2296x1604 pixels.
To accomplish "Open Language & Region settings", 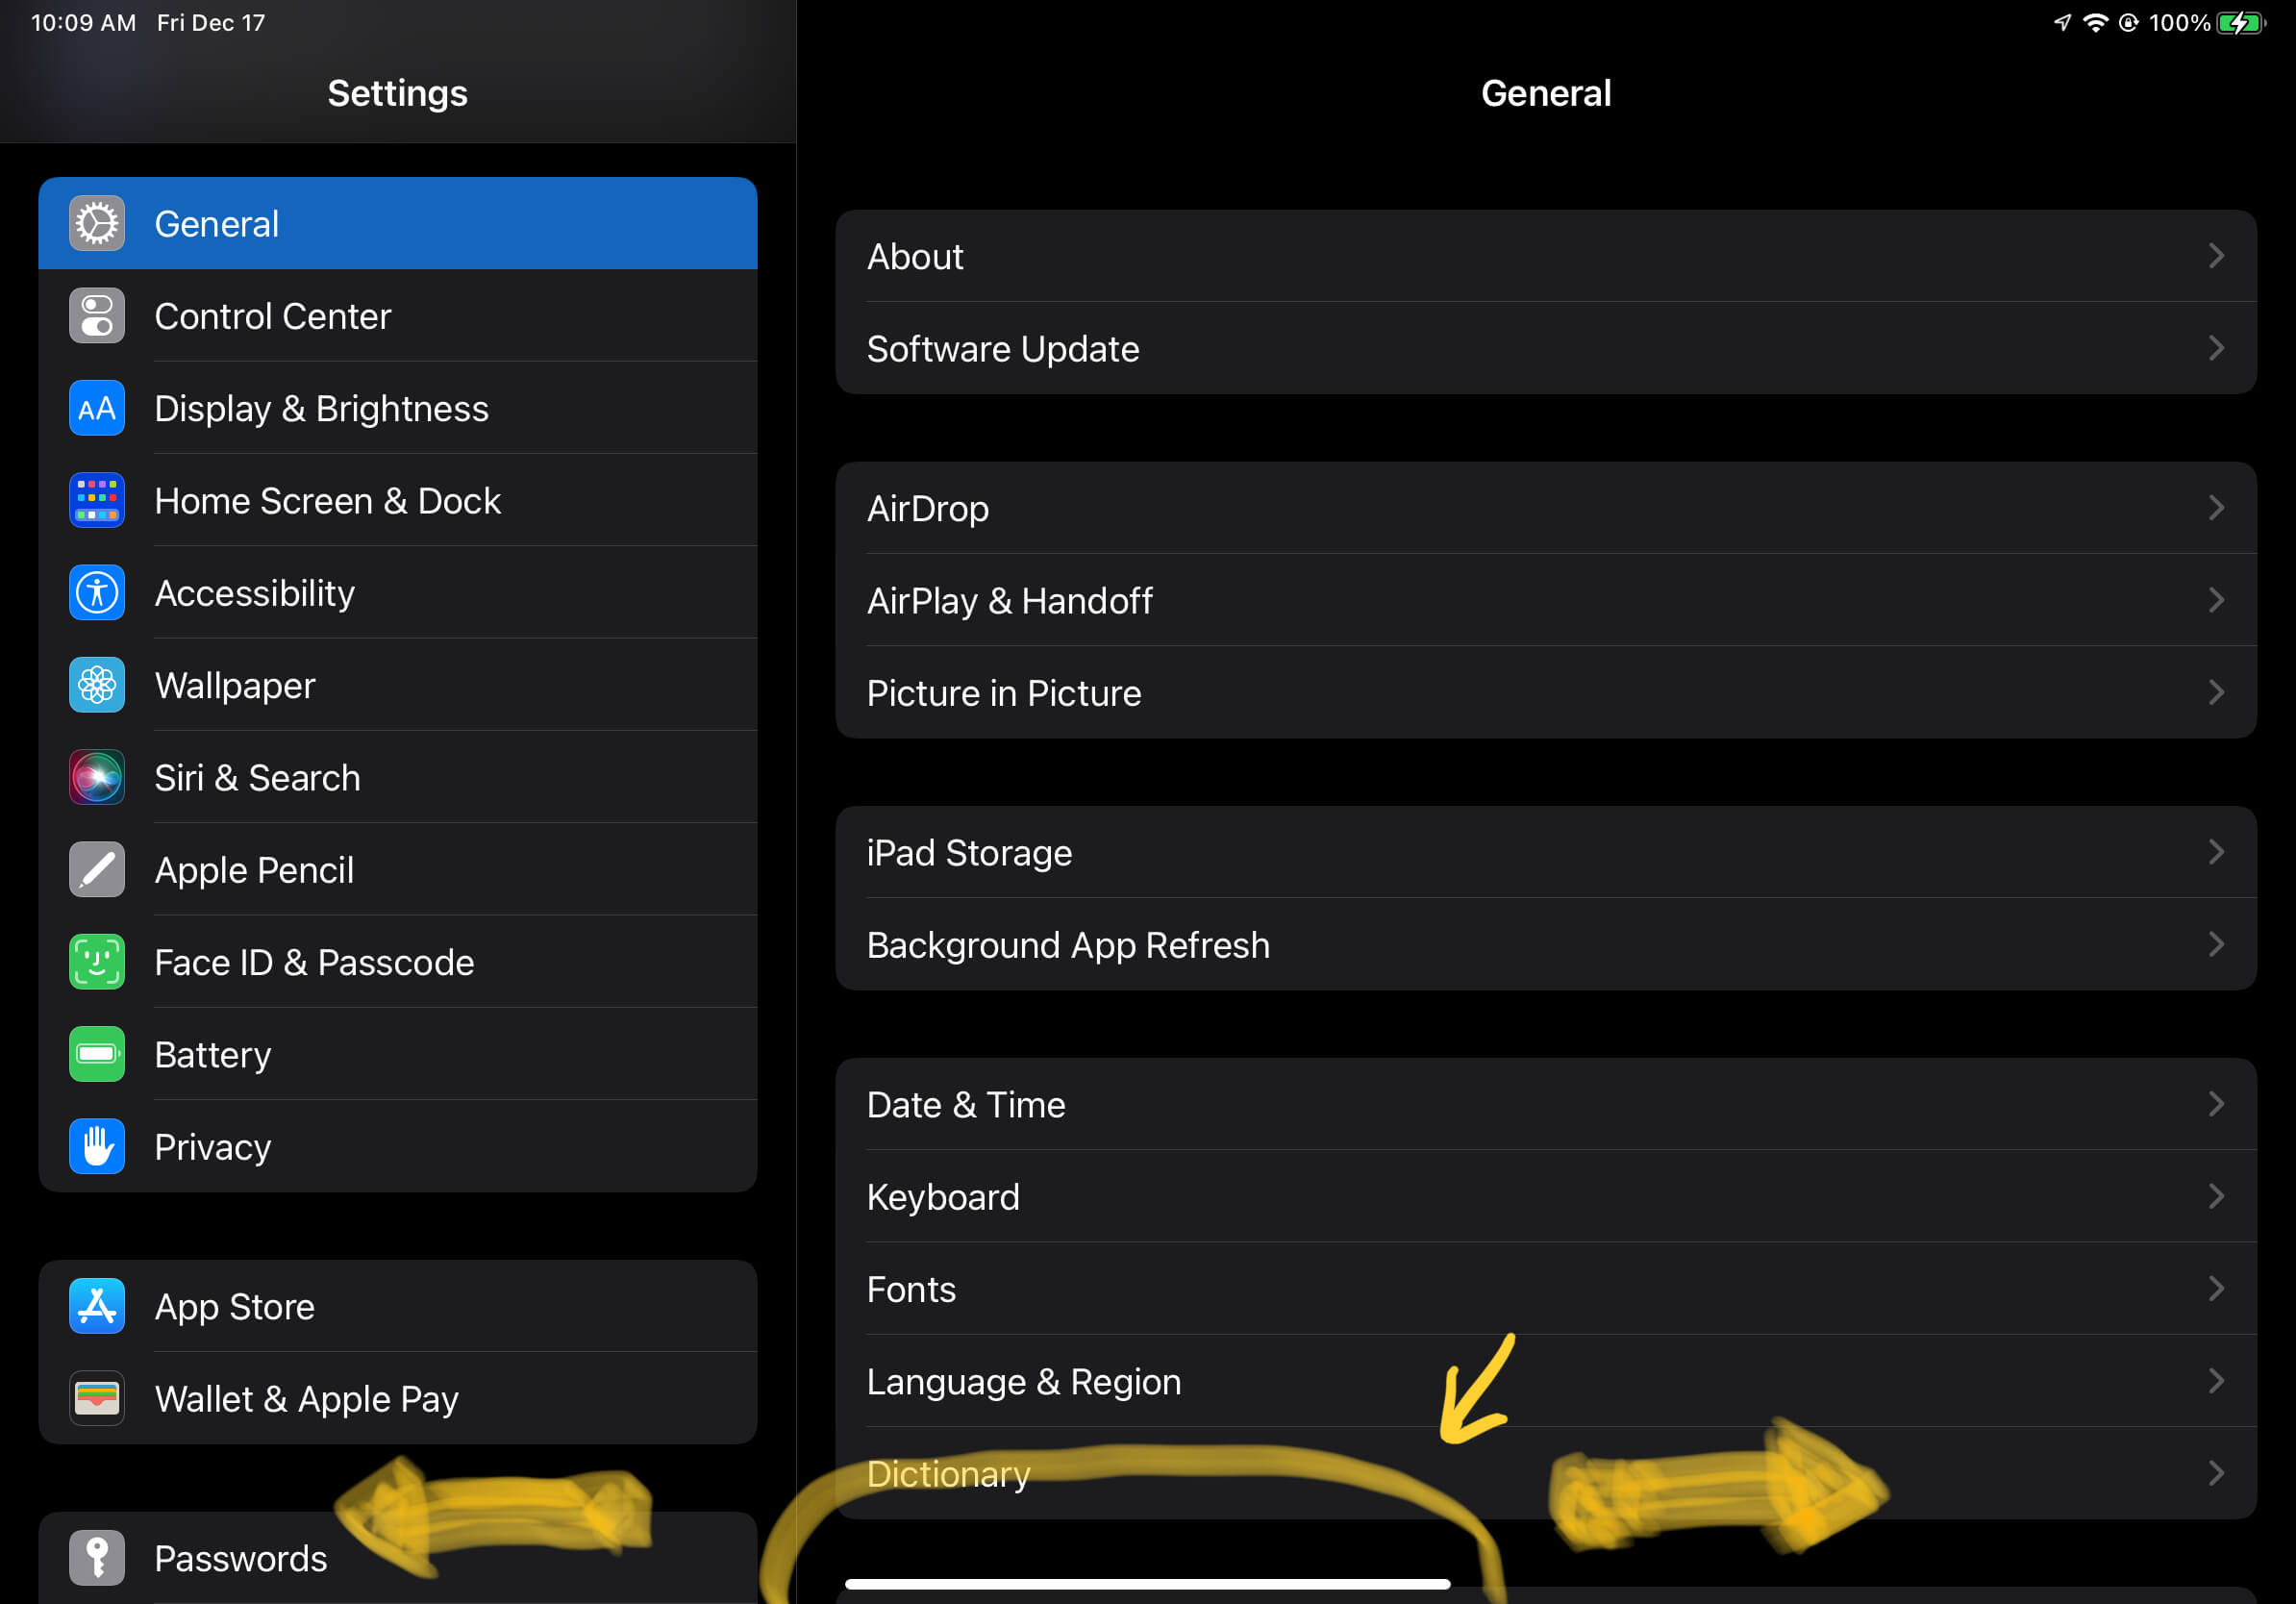I will 1542,1381.
